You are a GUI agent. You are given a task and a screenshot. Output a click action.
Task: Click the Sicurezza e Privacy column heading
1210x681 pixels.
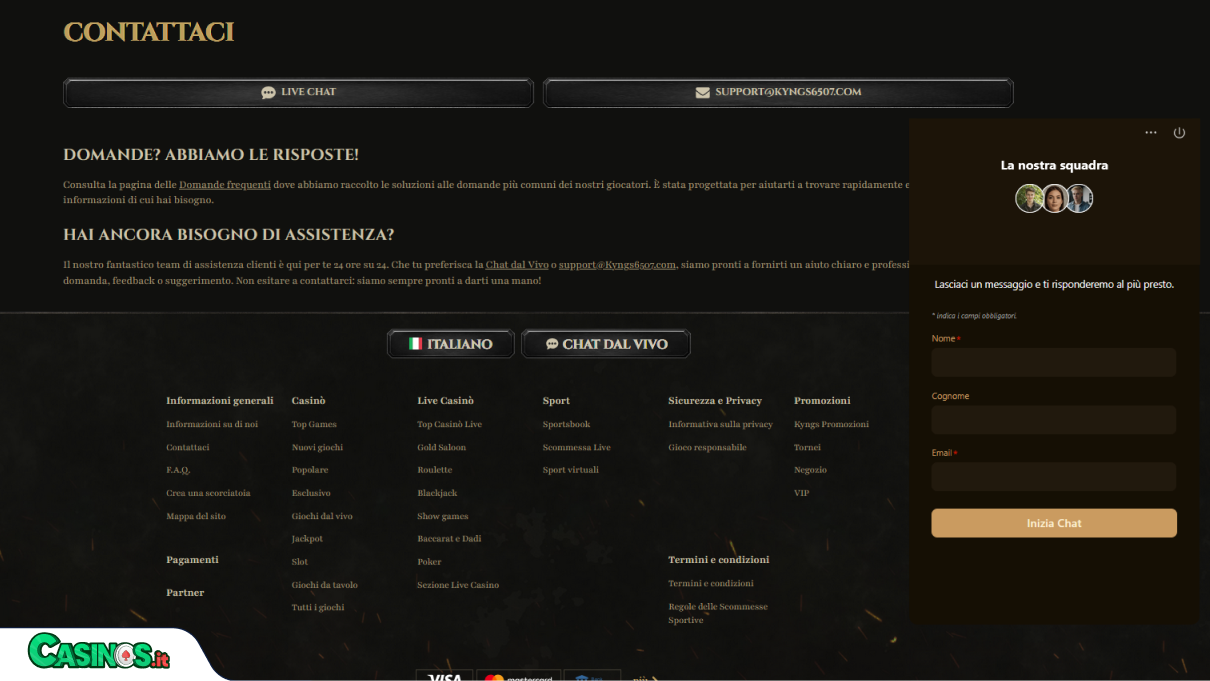tap(715, 401)
